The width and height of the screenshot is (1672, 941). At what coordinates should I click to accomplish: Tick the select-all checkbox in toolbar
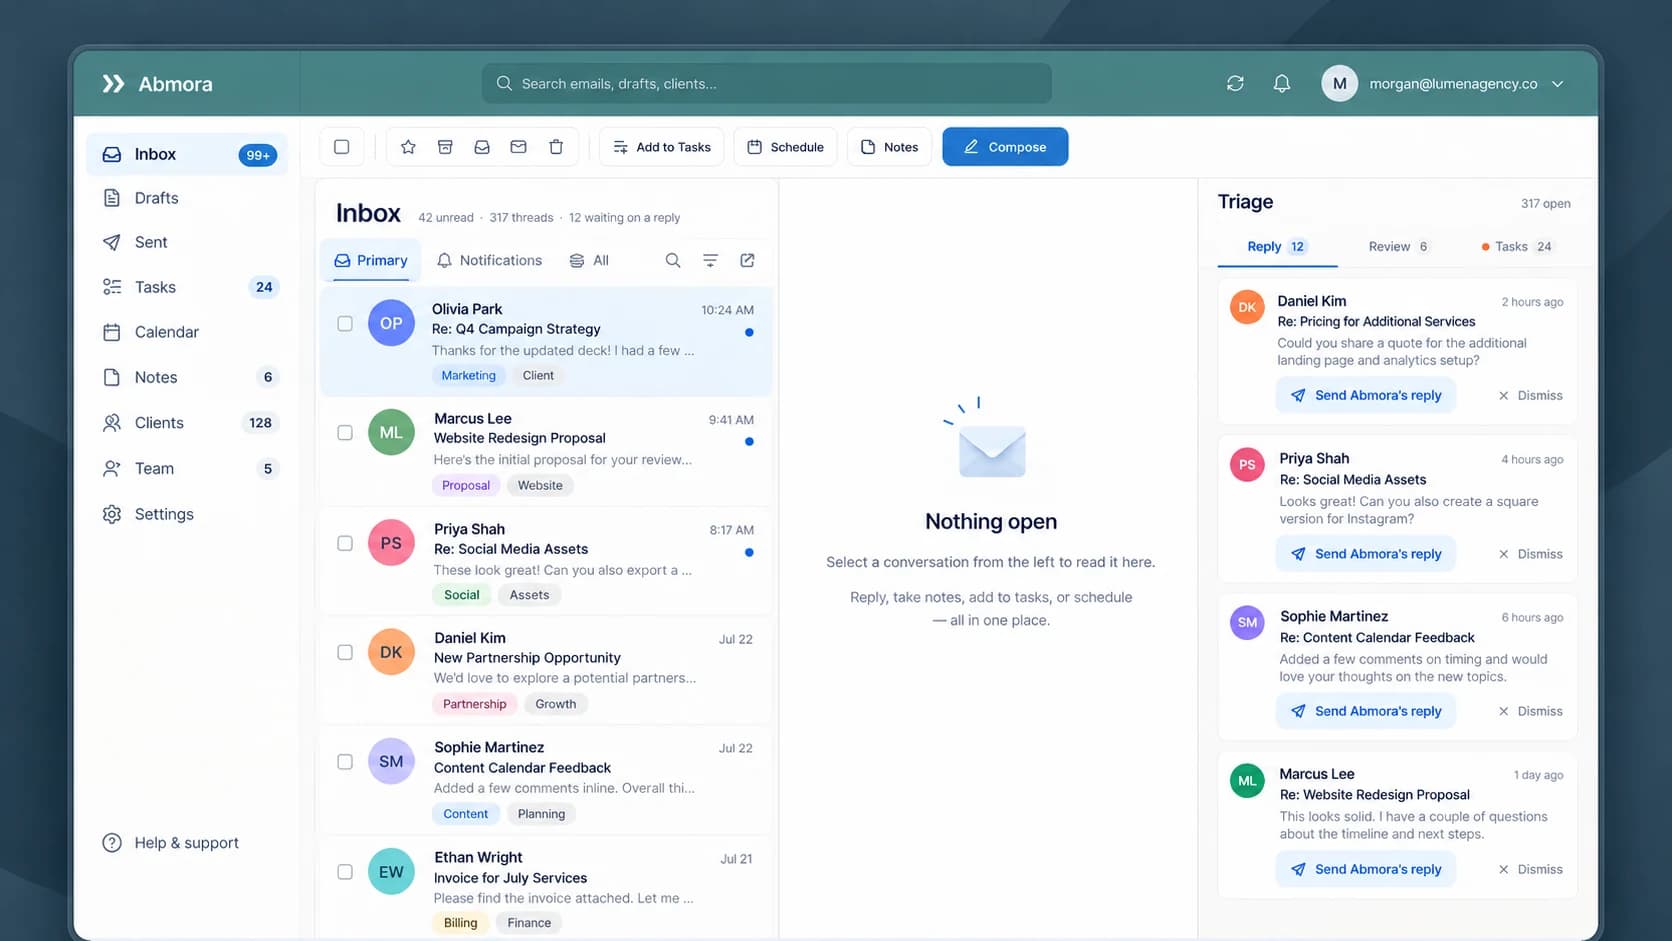(342, 147)
